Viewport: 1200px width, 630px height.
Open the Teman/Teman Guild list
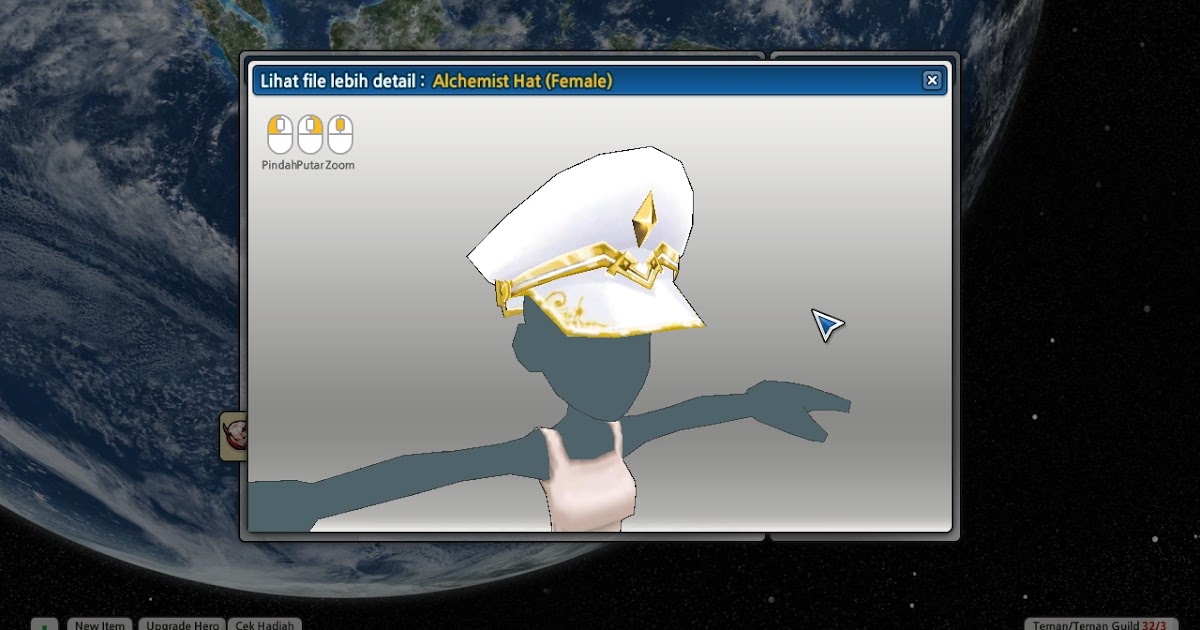click(1099, 625)
